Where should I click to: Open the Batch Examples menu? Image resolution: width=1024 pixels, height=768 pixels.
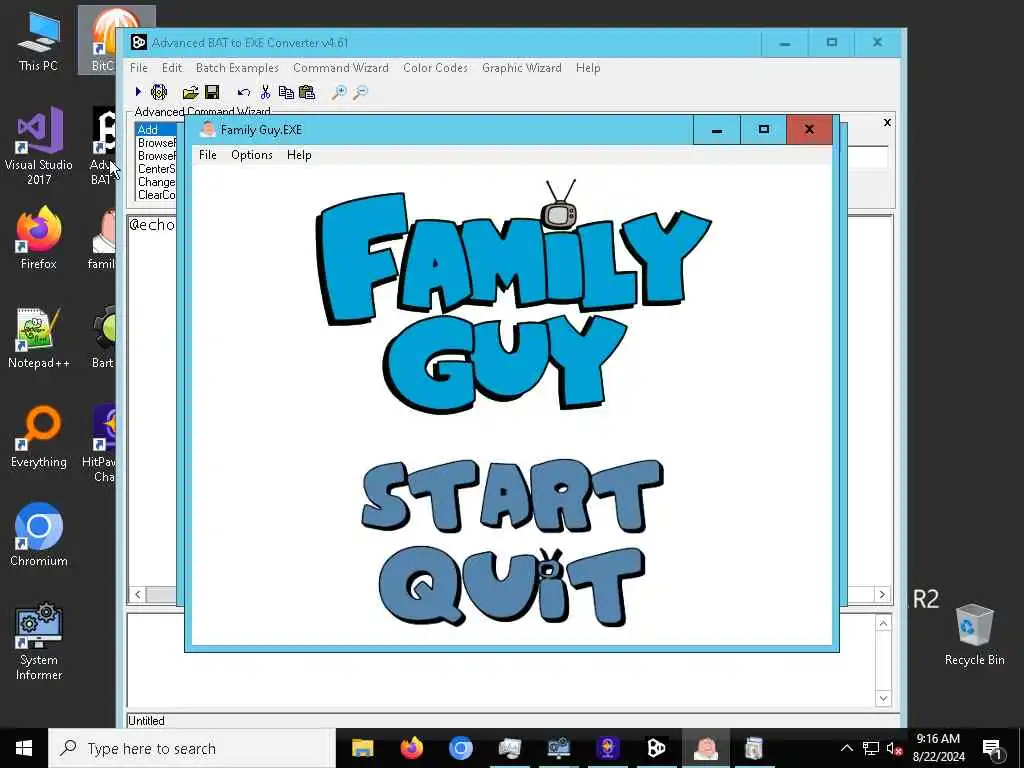tap(237, 68)
